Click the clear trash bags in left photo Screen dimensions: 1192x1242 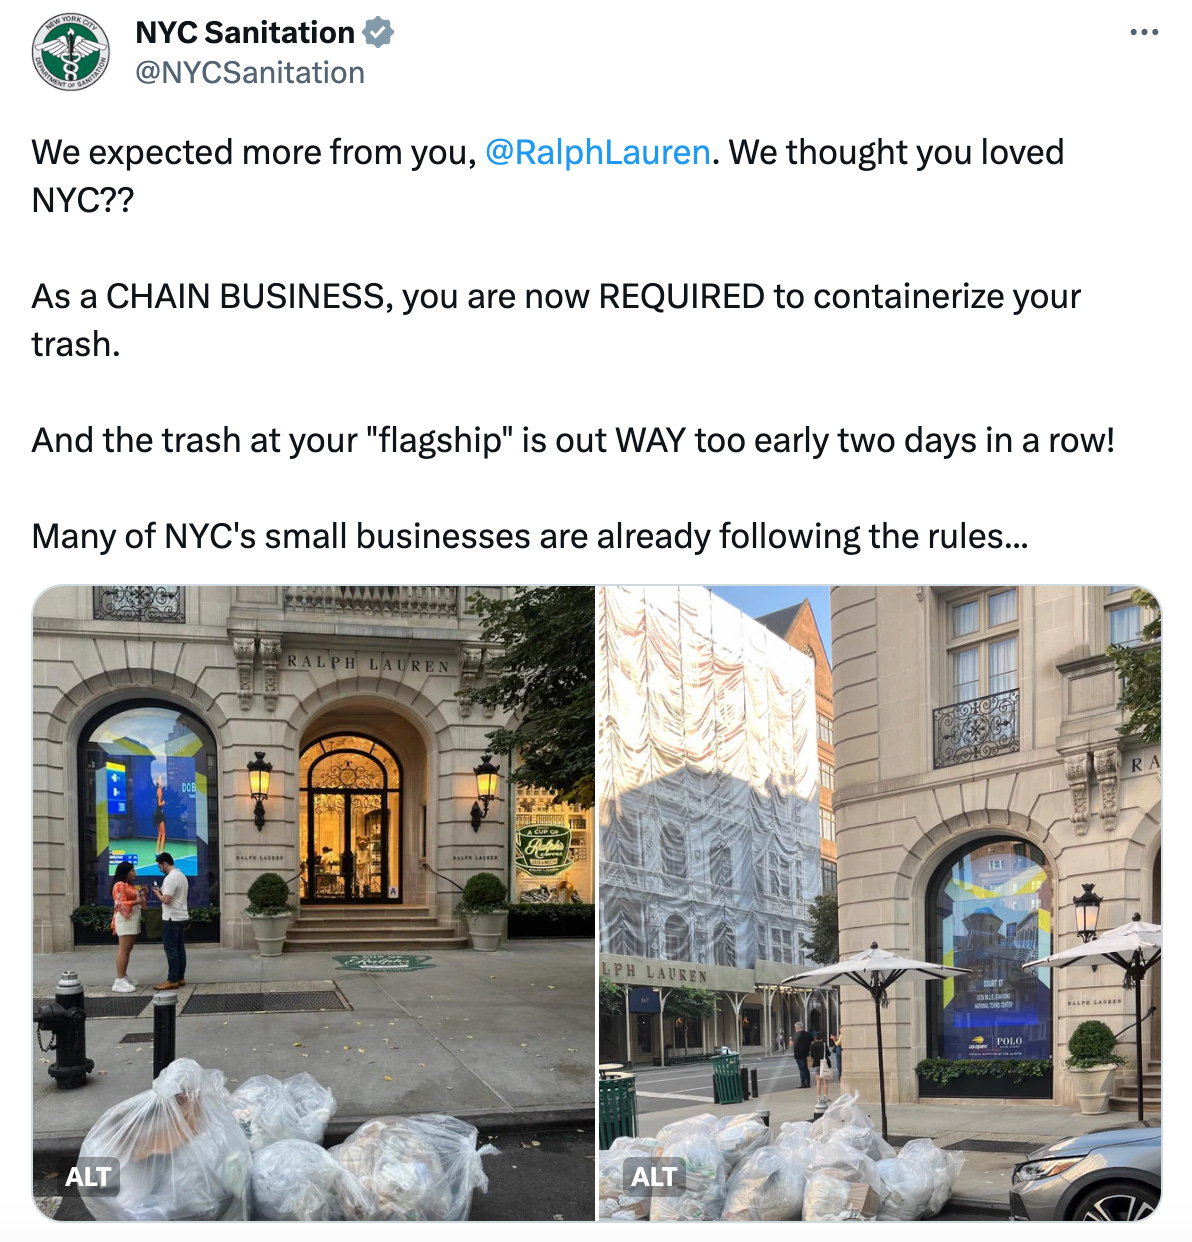[x=285, y=1145]
